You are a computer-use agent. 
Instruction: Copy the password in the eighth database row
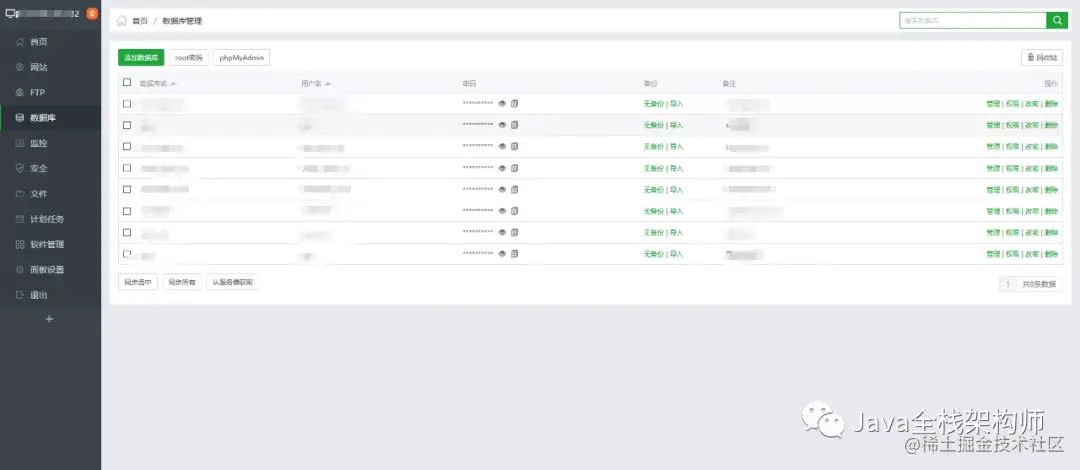(515, 254)
